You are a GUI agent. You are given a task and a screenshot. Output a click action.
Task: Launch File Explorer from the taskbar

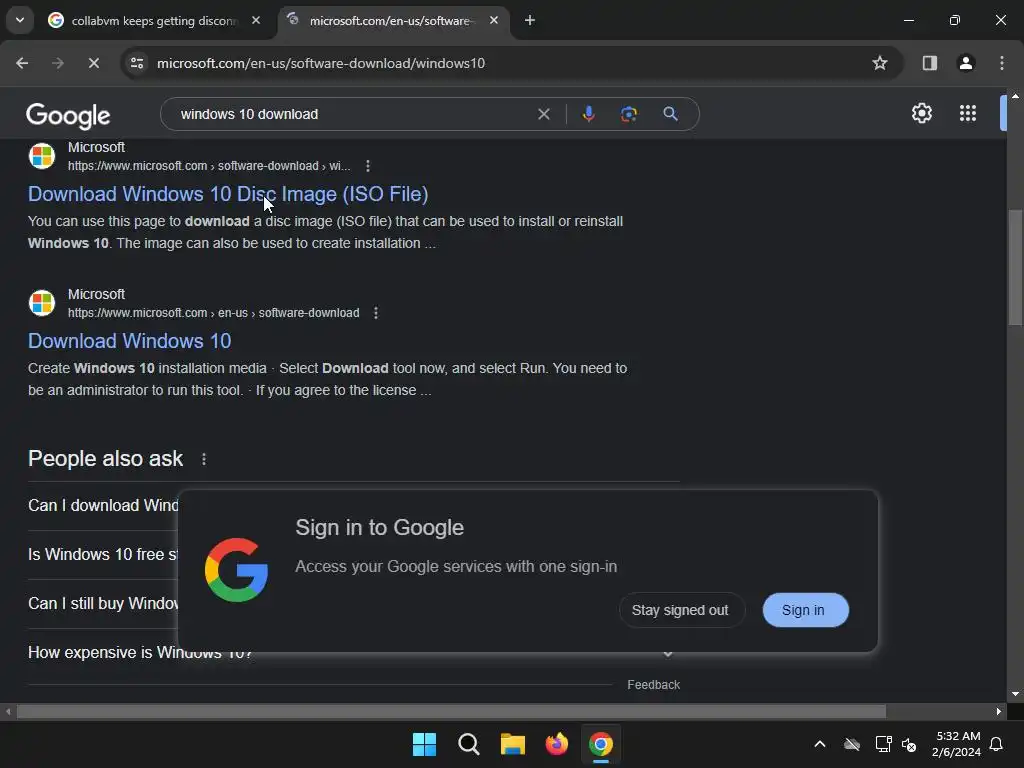[x=513, y=744]
